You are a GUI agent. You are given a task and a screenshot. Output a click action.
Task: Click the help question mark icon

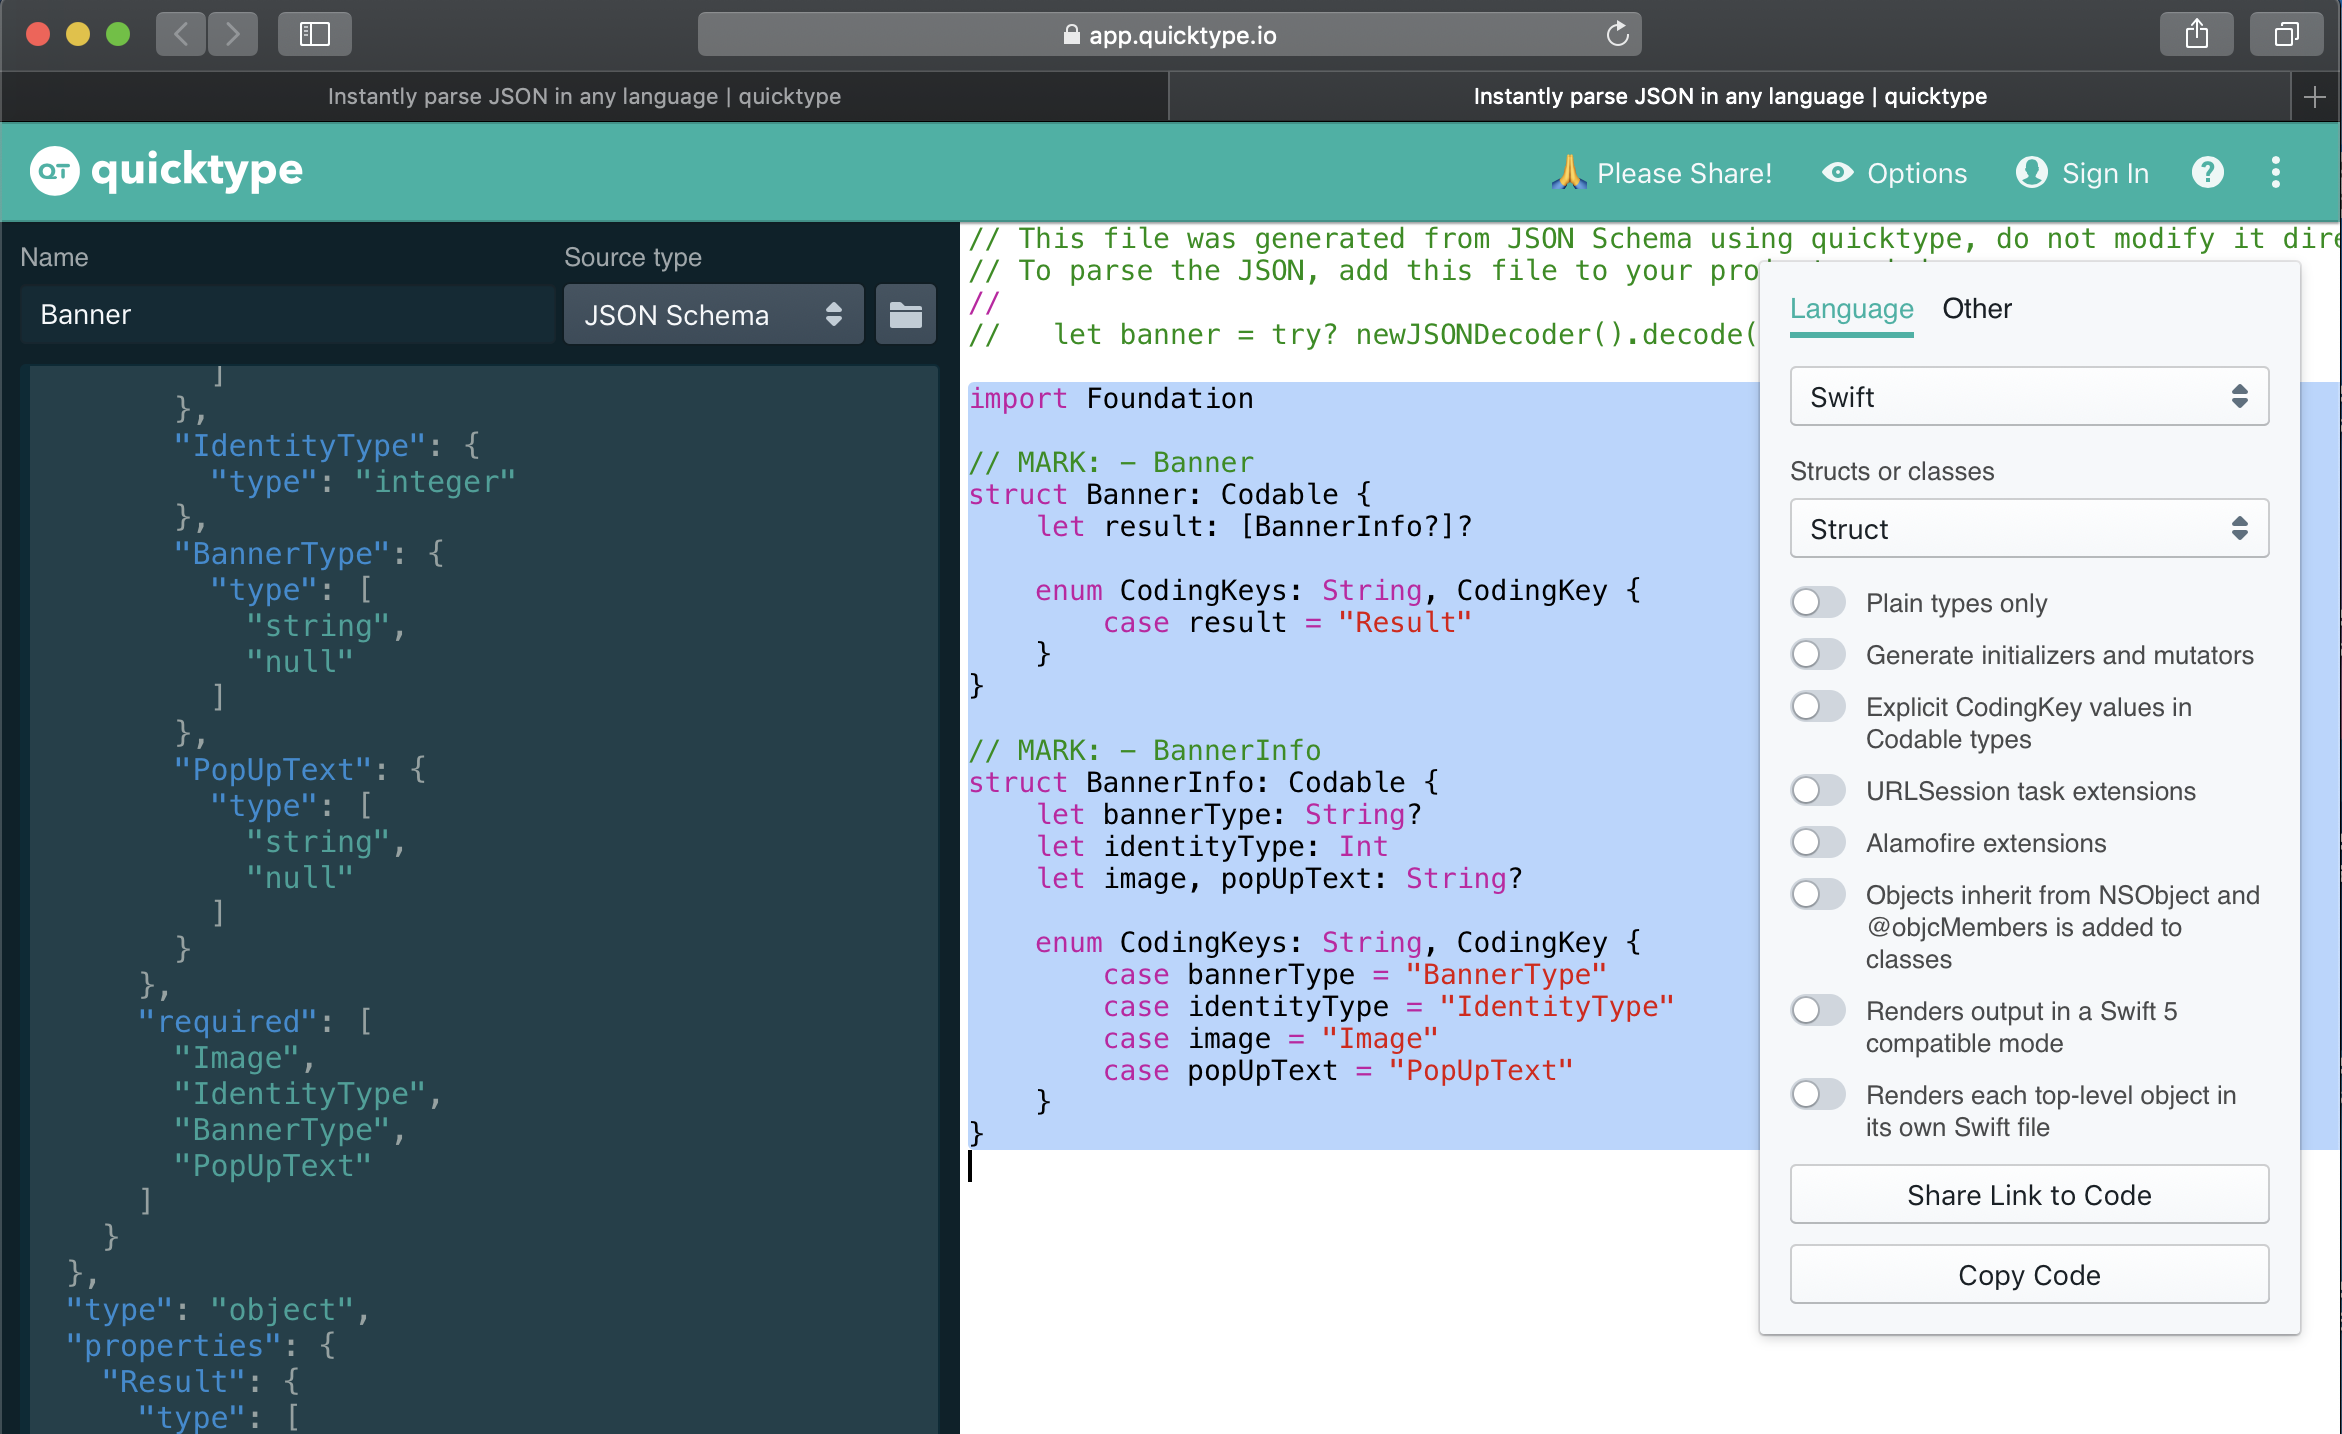coord(2207,173)
